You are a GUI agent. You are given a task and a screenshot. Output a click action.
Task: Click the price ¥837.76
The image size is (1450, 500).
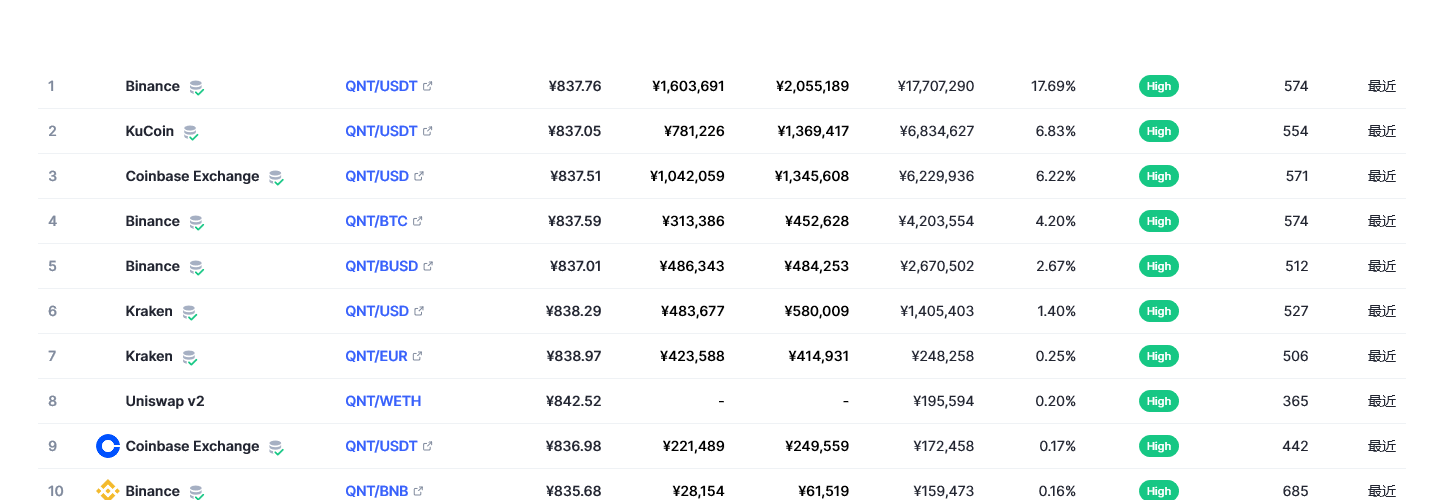point(575,86)
